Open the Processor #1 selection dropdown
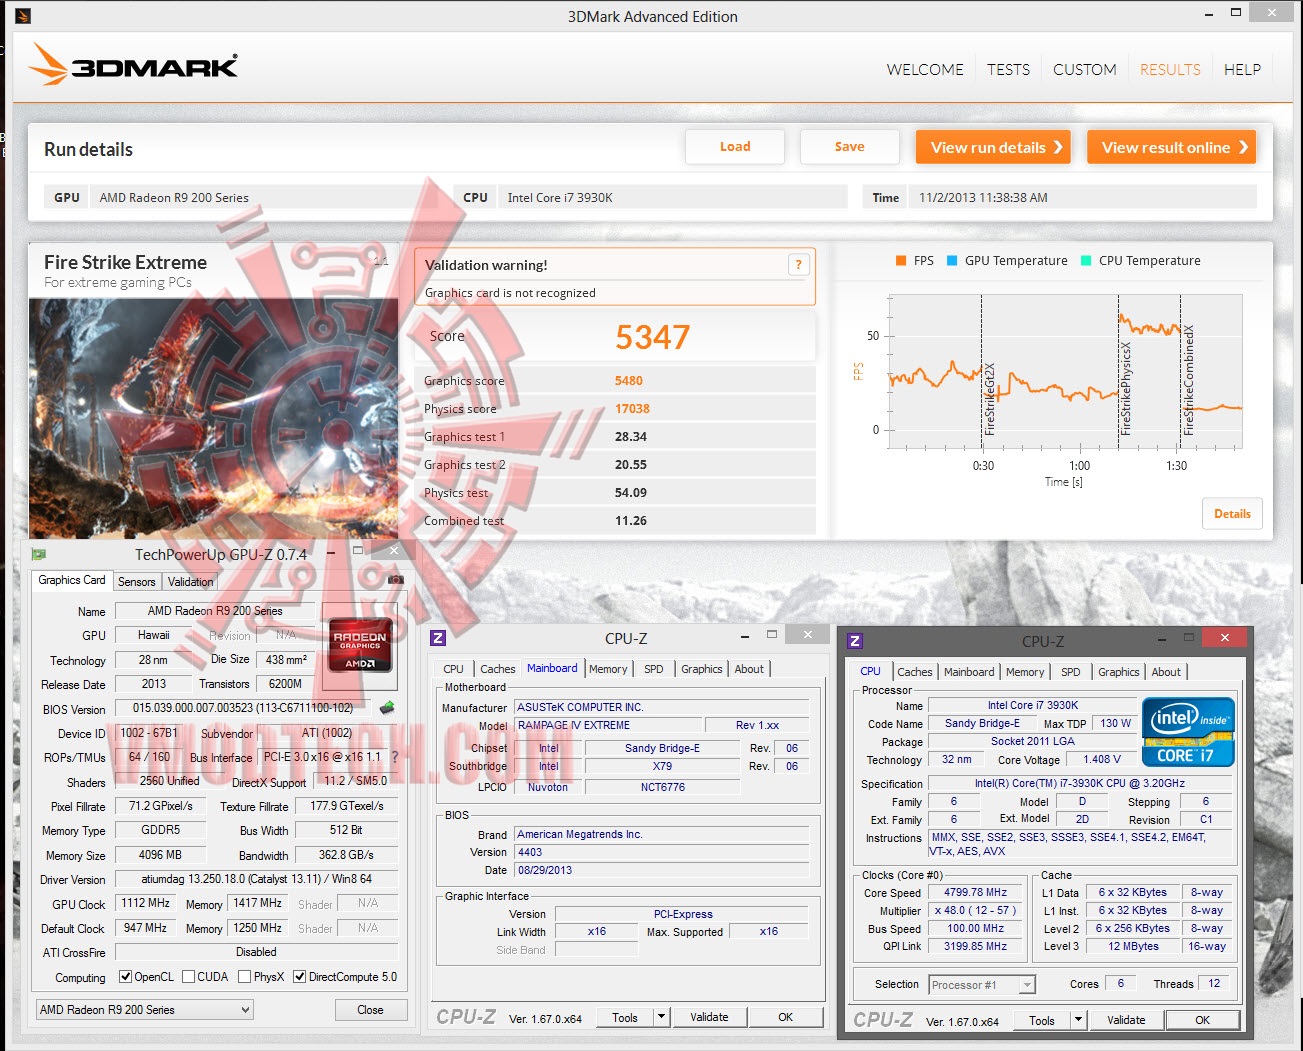 (x=982, y=985)
